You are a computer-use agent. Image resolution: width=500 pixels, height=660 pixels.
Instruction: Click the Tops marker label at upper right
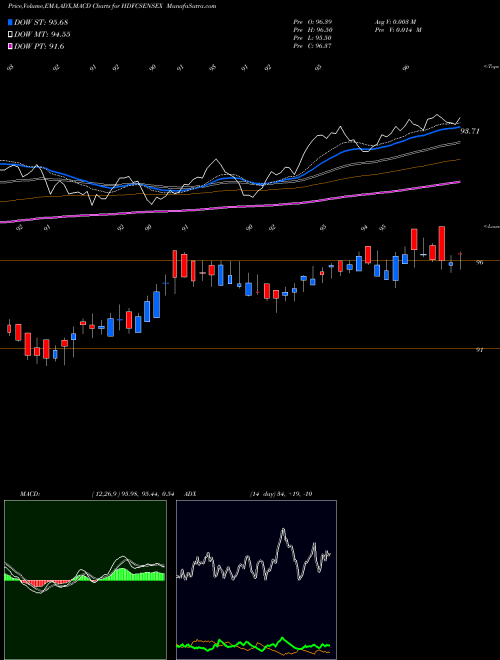click(x=491, y=67)
